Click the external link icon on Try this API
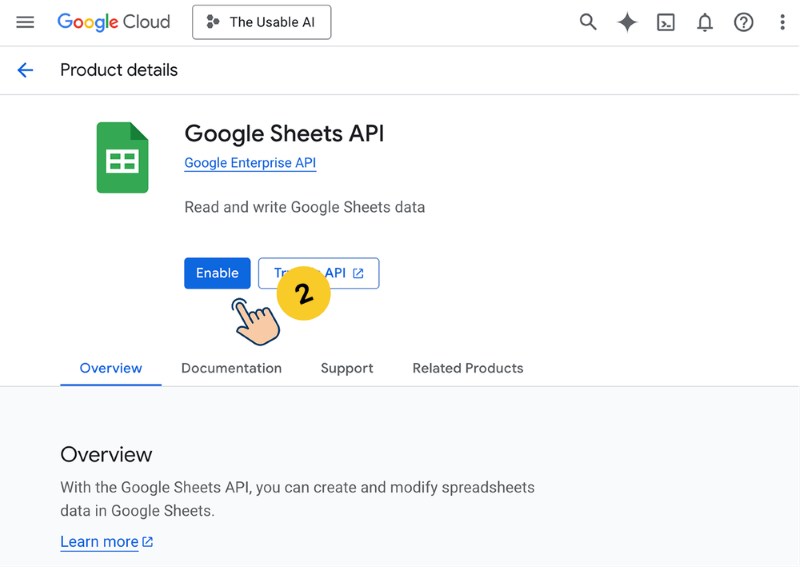This screenshot has height=567, width=800. 358,273
